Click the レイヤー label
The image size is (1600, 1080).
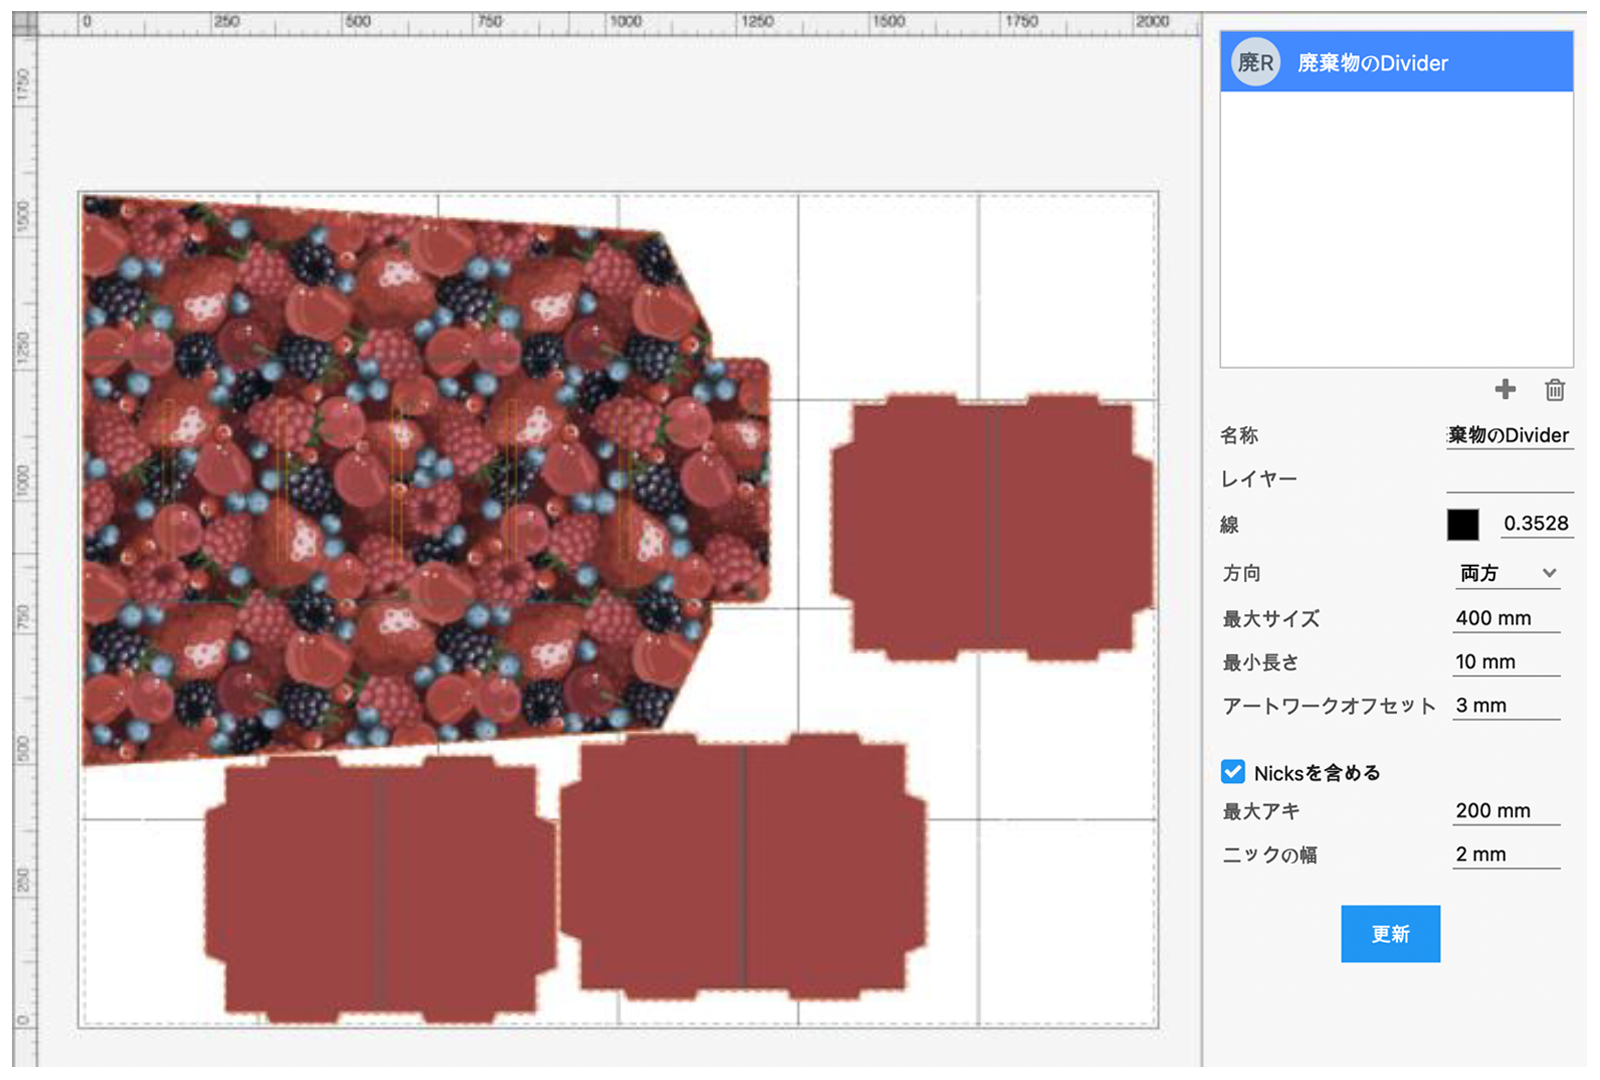pyautogui.click(x=1259, y=479)
